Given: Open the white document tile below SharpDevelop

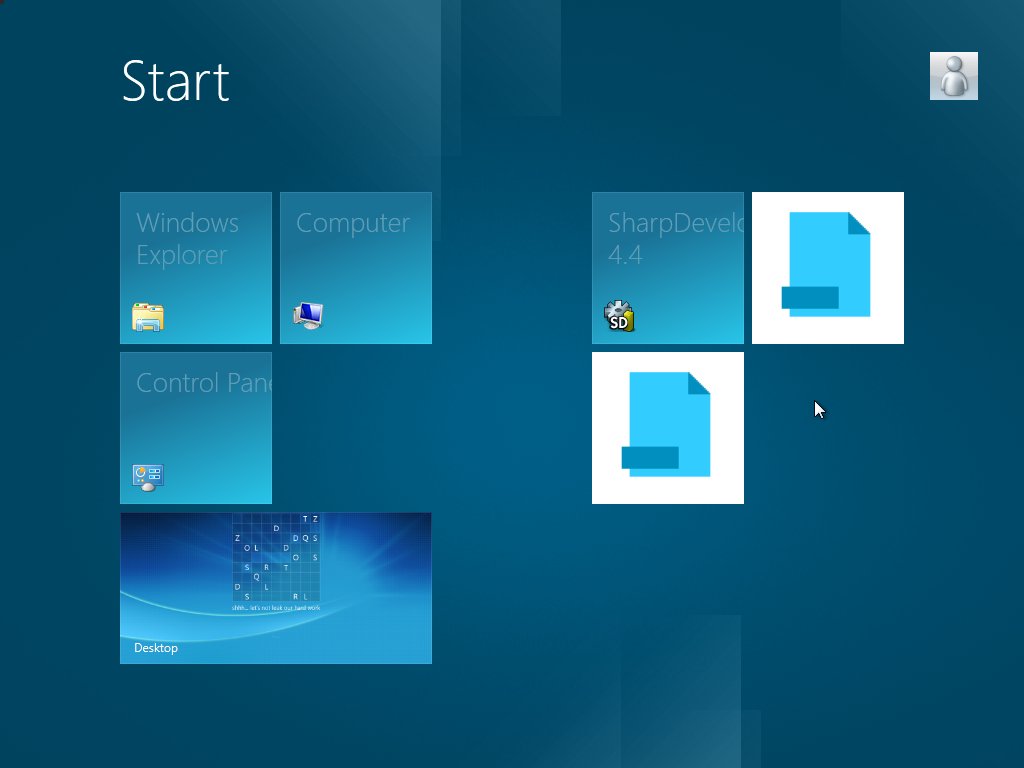Looking at the screenshot, I should tap(667, 428).
